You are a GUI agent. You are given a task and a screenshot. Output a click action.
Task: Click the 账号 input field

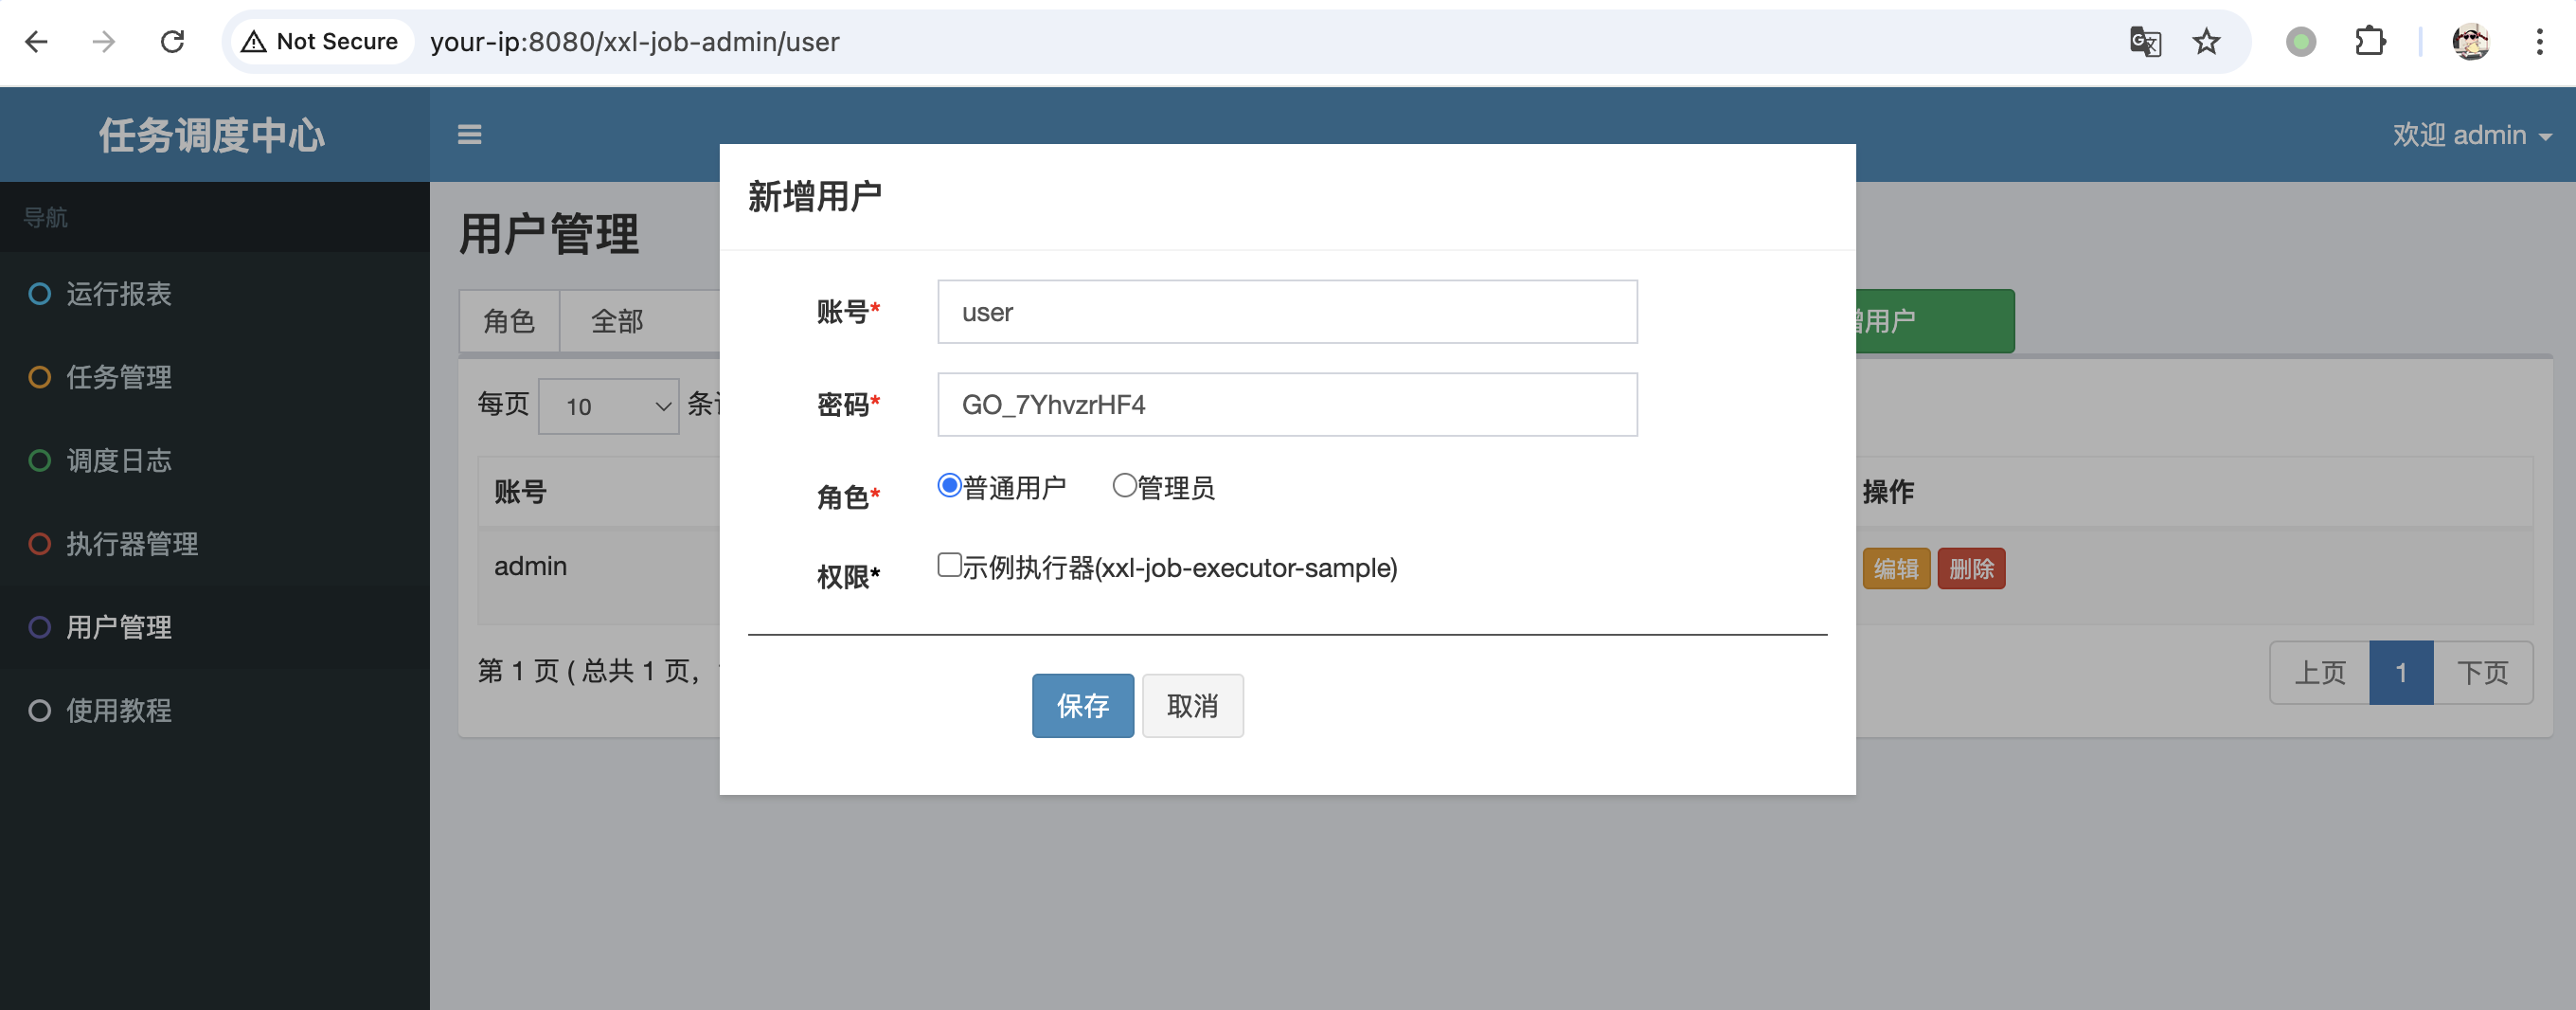point(1286,312)
